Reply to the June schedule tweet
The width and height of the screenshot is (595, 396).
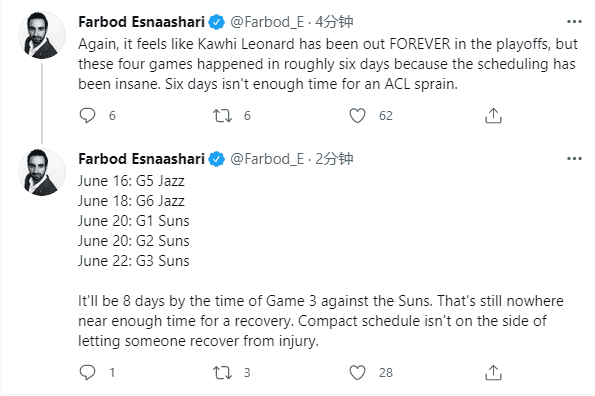tap(87, 372)
